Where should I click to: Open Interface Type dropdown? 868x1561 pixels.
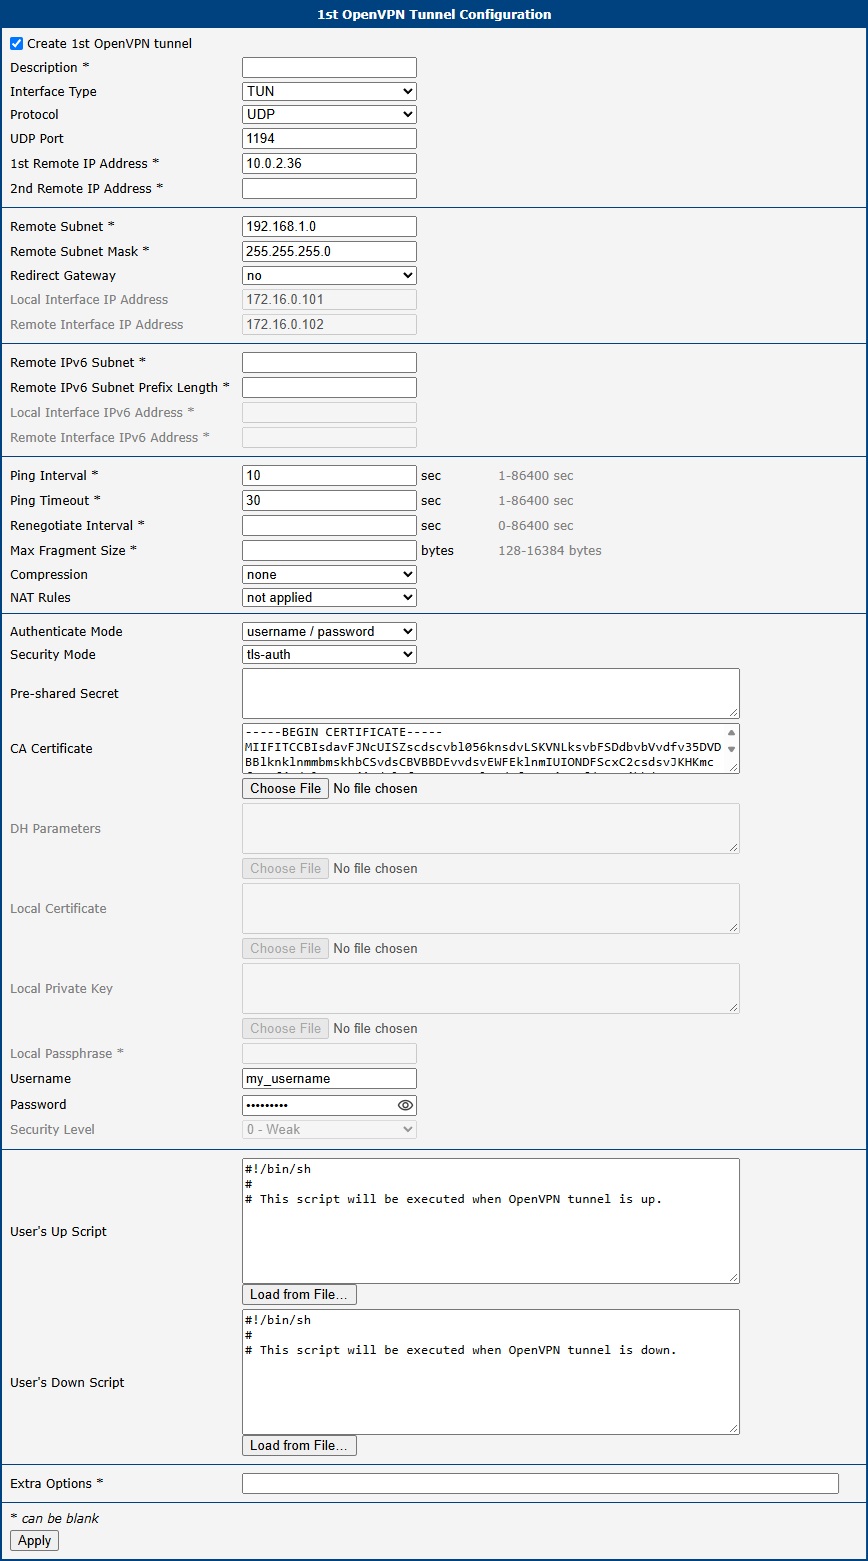tap(329, 91)
